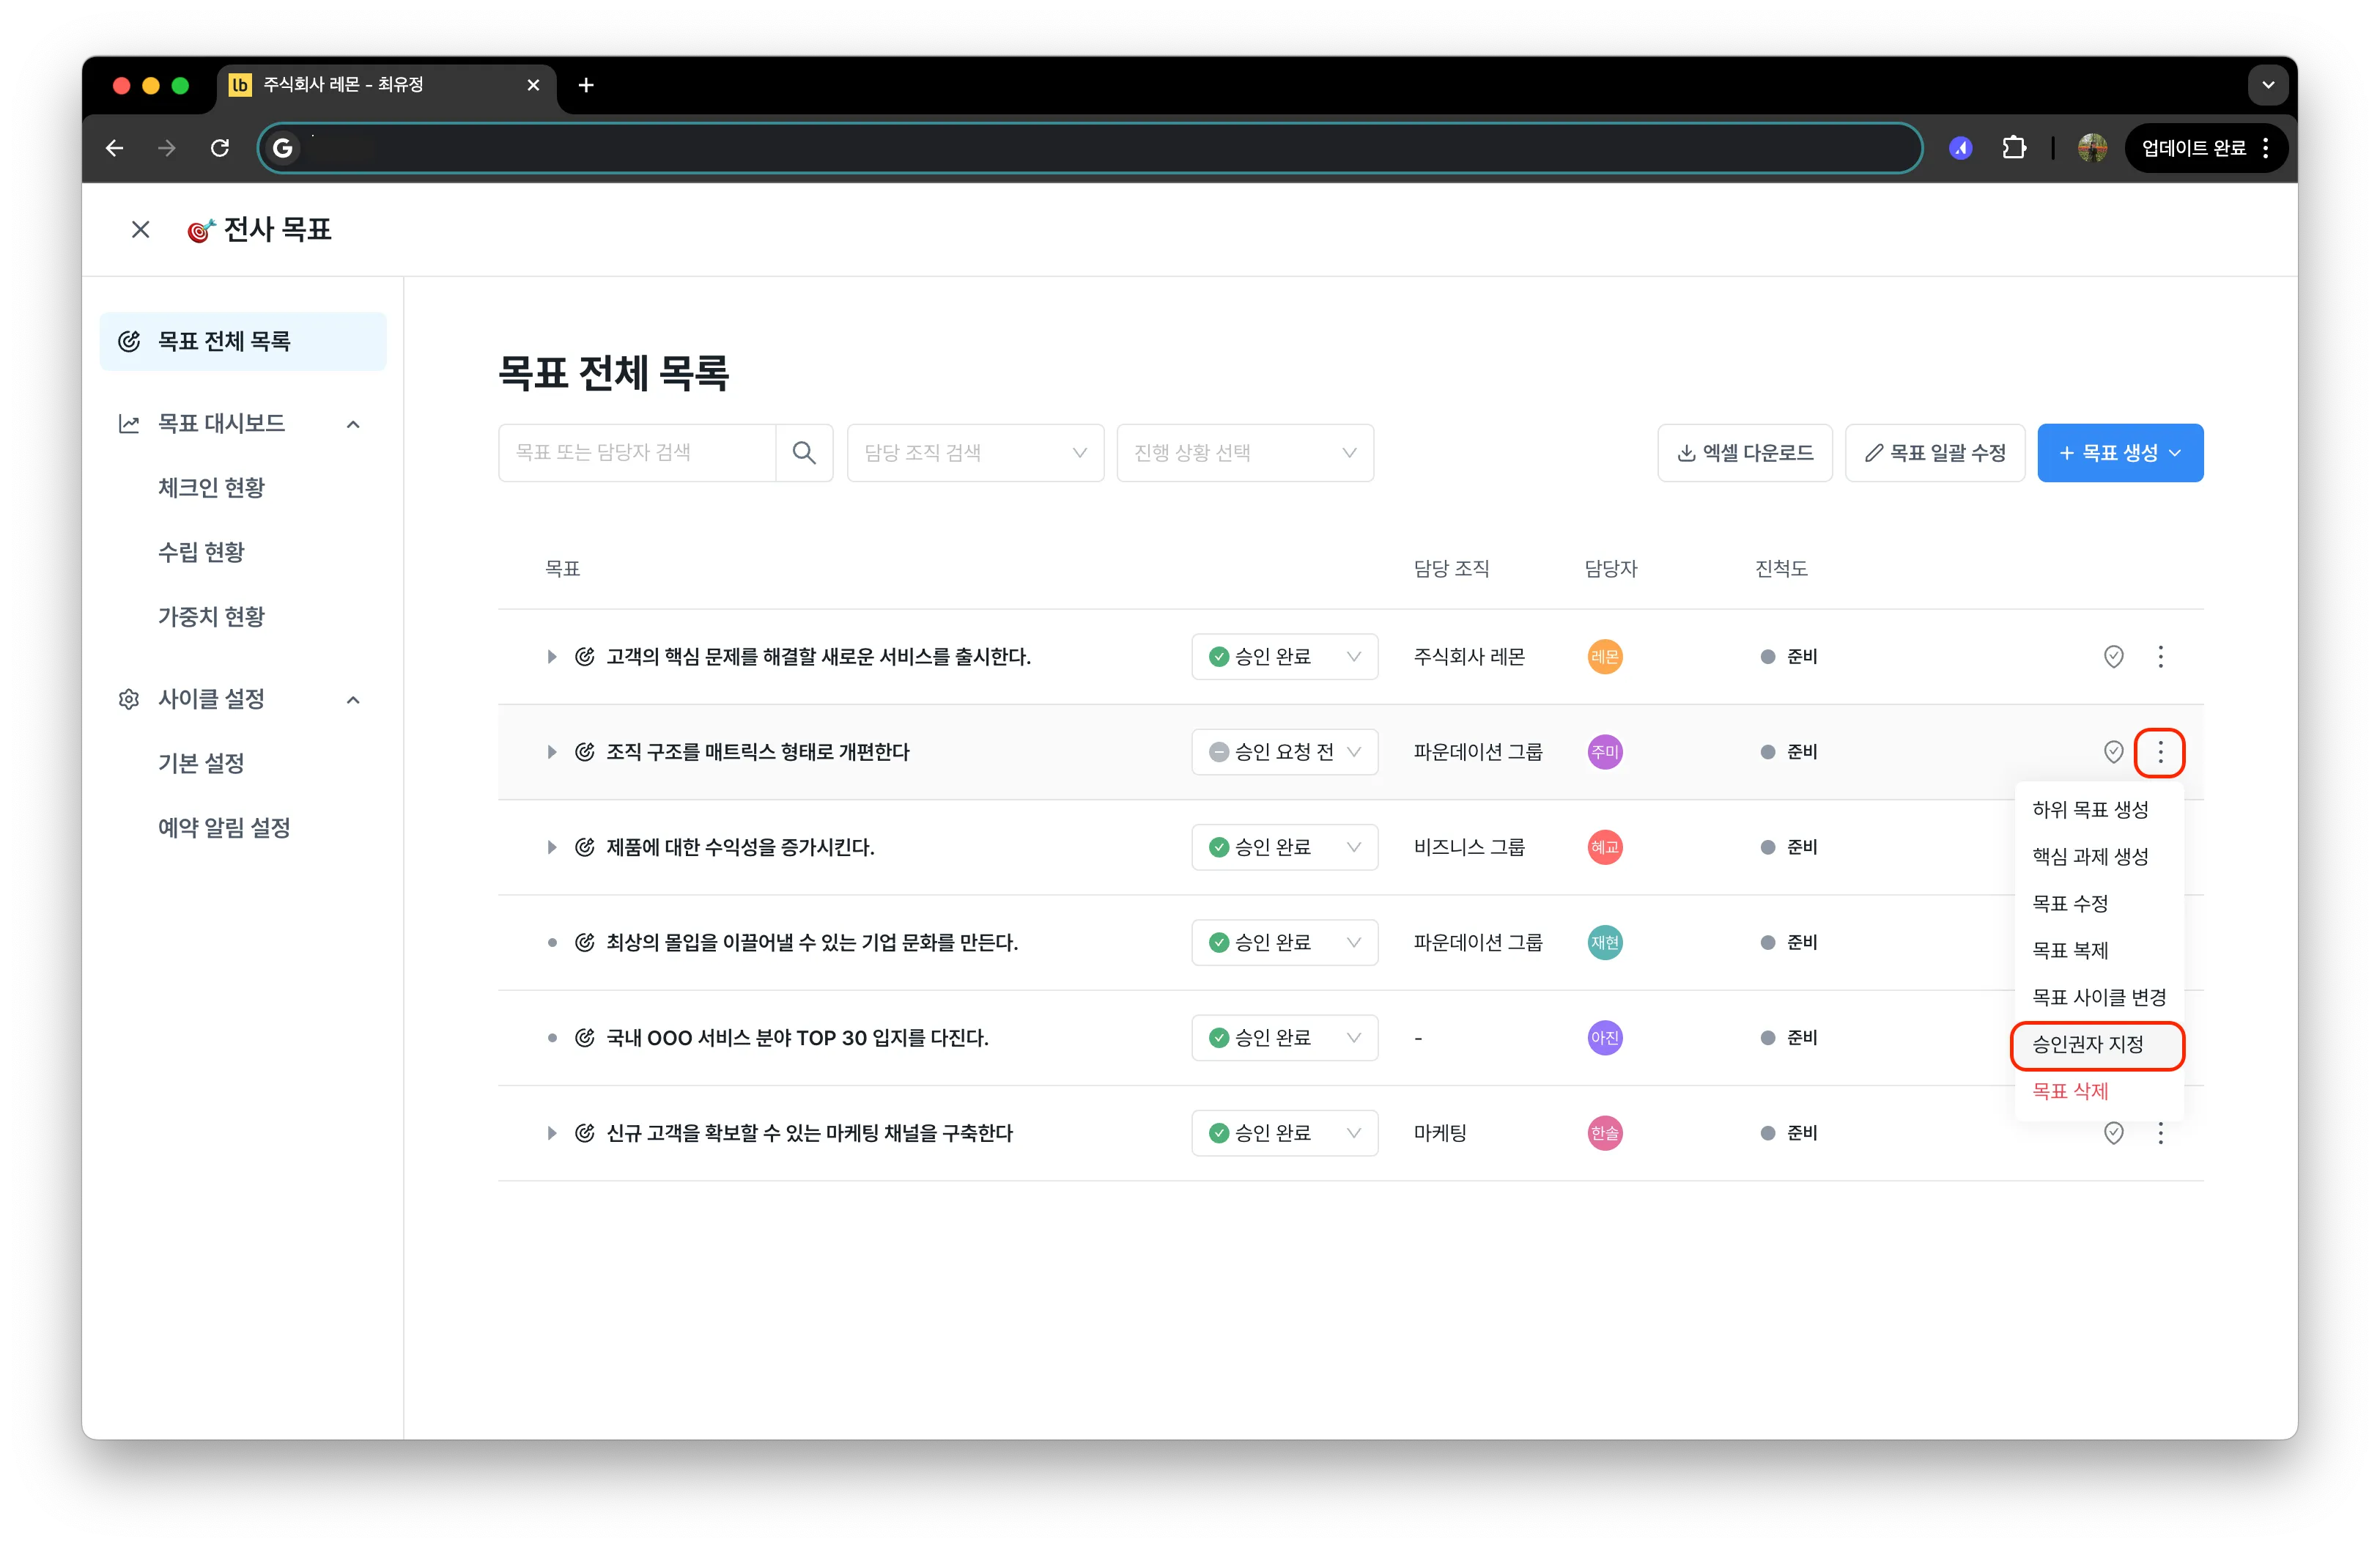Open the 진행 상황 선택 dropdown
The image size is (2380, 1548).
point(1245,453)
